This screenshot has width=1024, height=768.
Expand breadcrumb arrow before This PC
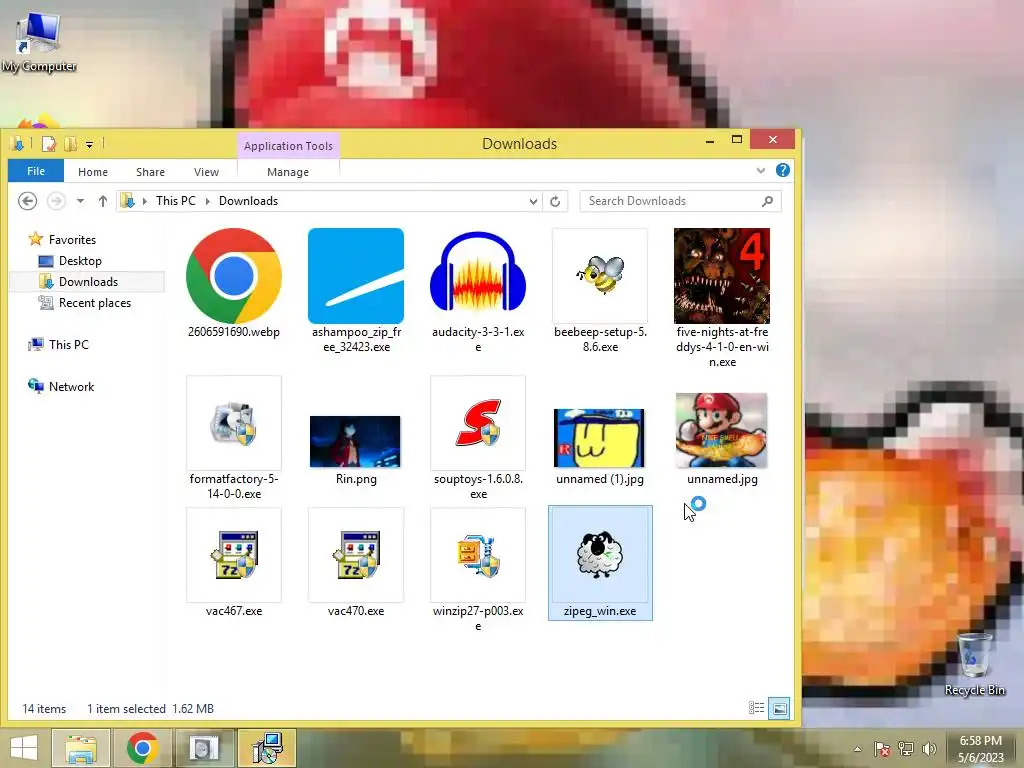pyautogui.click(x=145, y=201)
